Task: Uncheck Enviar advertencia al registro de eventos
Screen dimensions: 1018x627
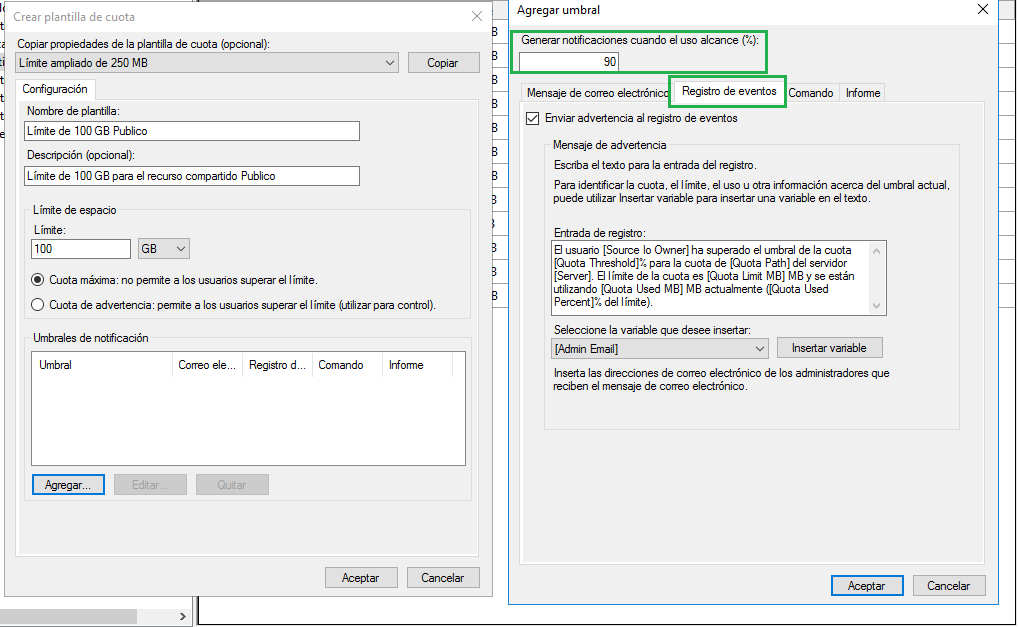Action: 532,118
